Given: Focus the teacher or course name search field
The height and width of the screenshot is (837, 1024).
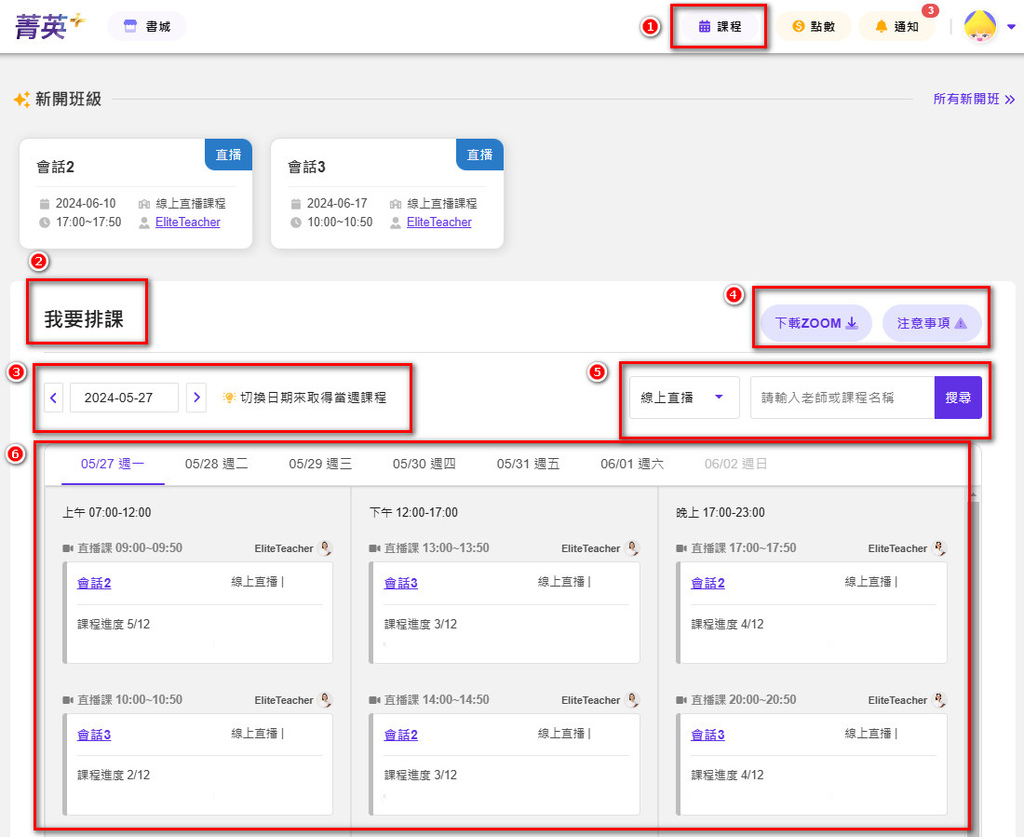Looking at the screenshot, I should (x=842, y=397).
